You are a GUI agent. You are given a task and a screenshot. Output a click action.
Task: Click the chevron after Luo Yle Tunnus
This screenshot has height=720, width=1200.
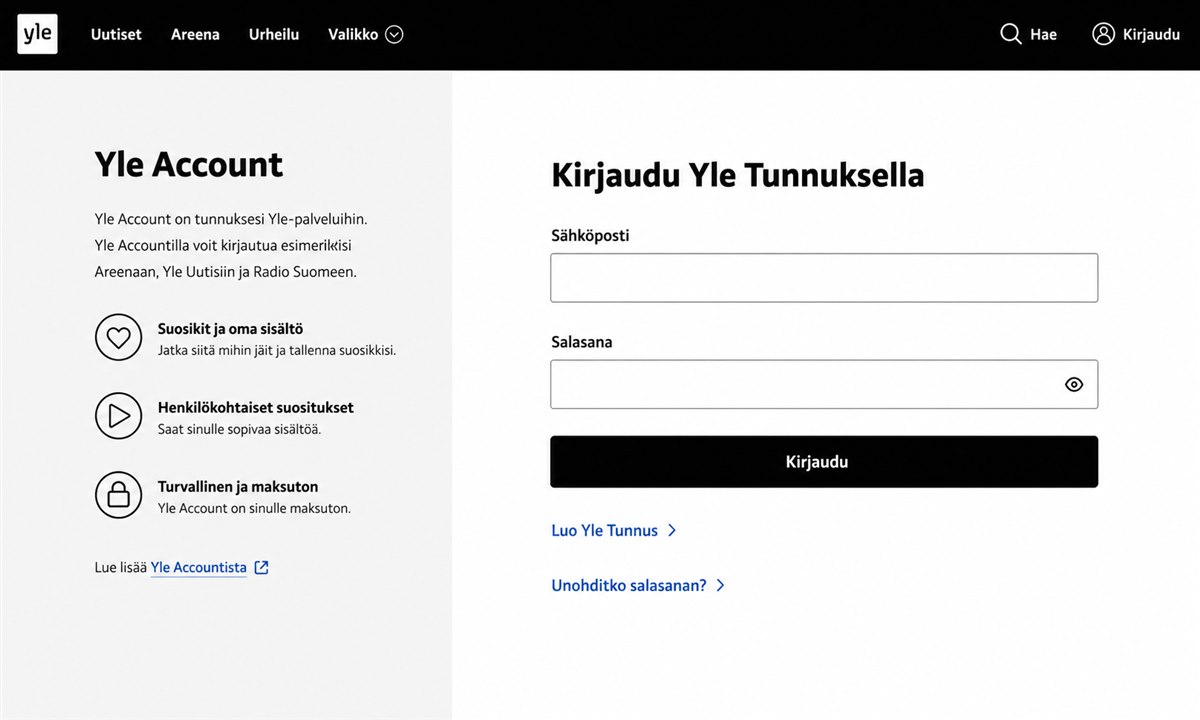(672, 531)
